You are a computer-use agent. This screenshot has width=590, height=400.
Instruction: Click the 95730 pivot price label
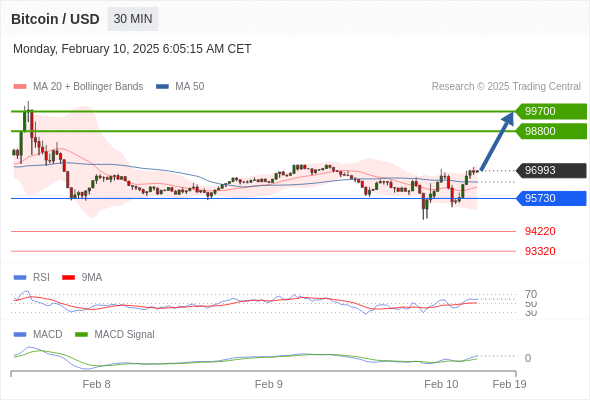pyautogui.click(x=550, y=198)
